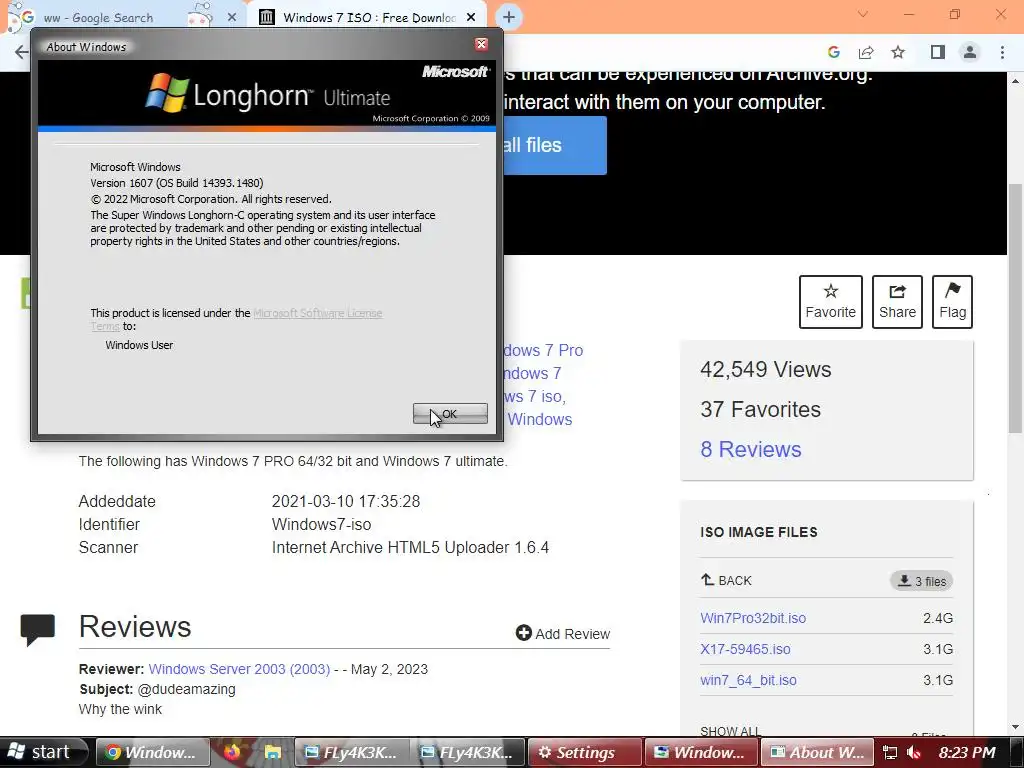Switch to Settings taskbar button
The image size is (1024, 768).
(x=584, y=752)
